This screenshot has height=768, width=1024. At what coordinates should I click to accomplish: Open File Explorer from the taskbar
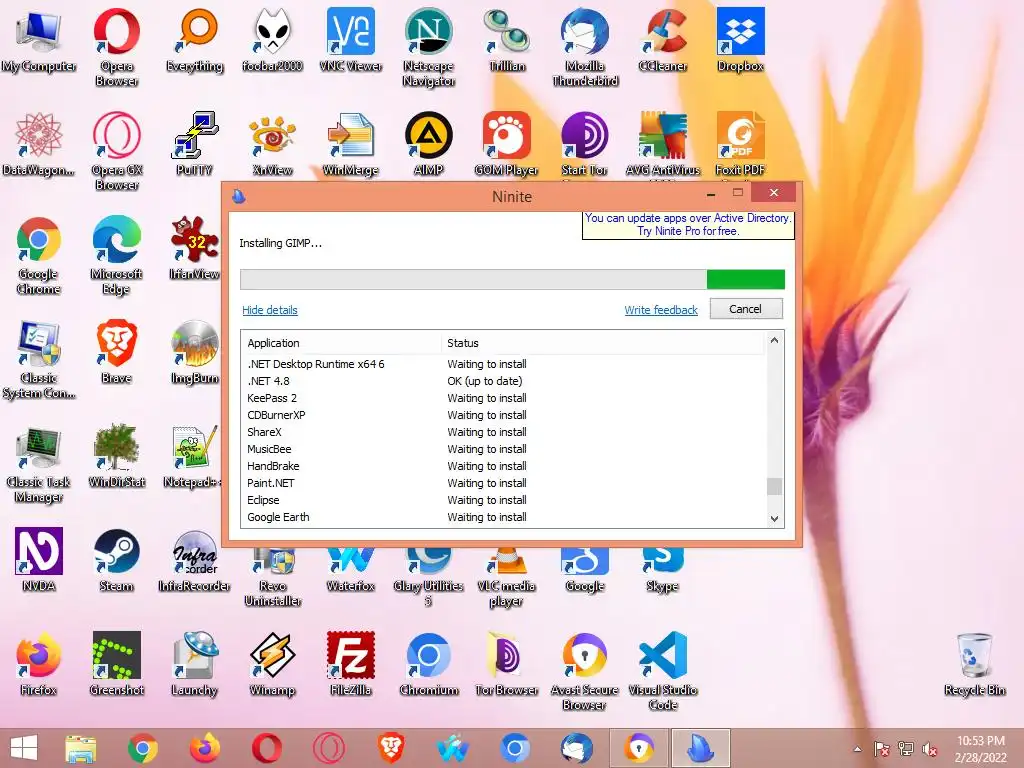[x=81, y=748]
